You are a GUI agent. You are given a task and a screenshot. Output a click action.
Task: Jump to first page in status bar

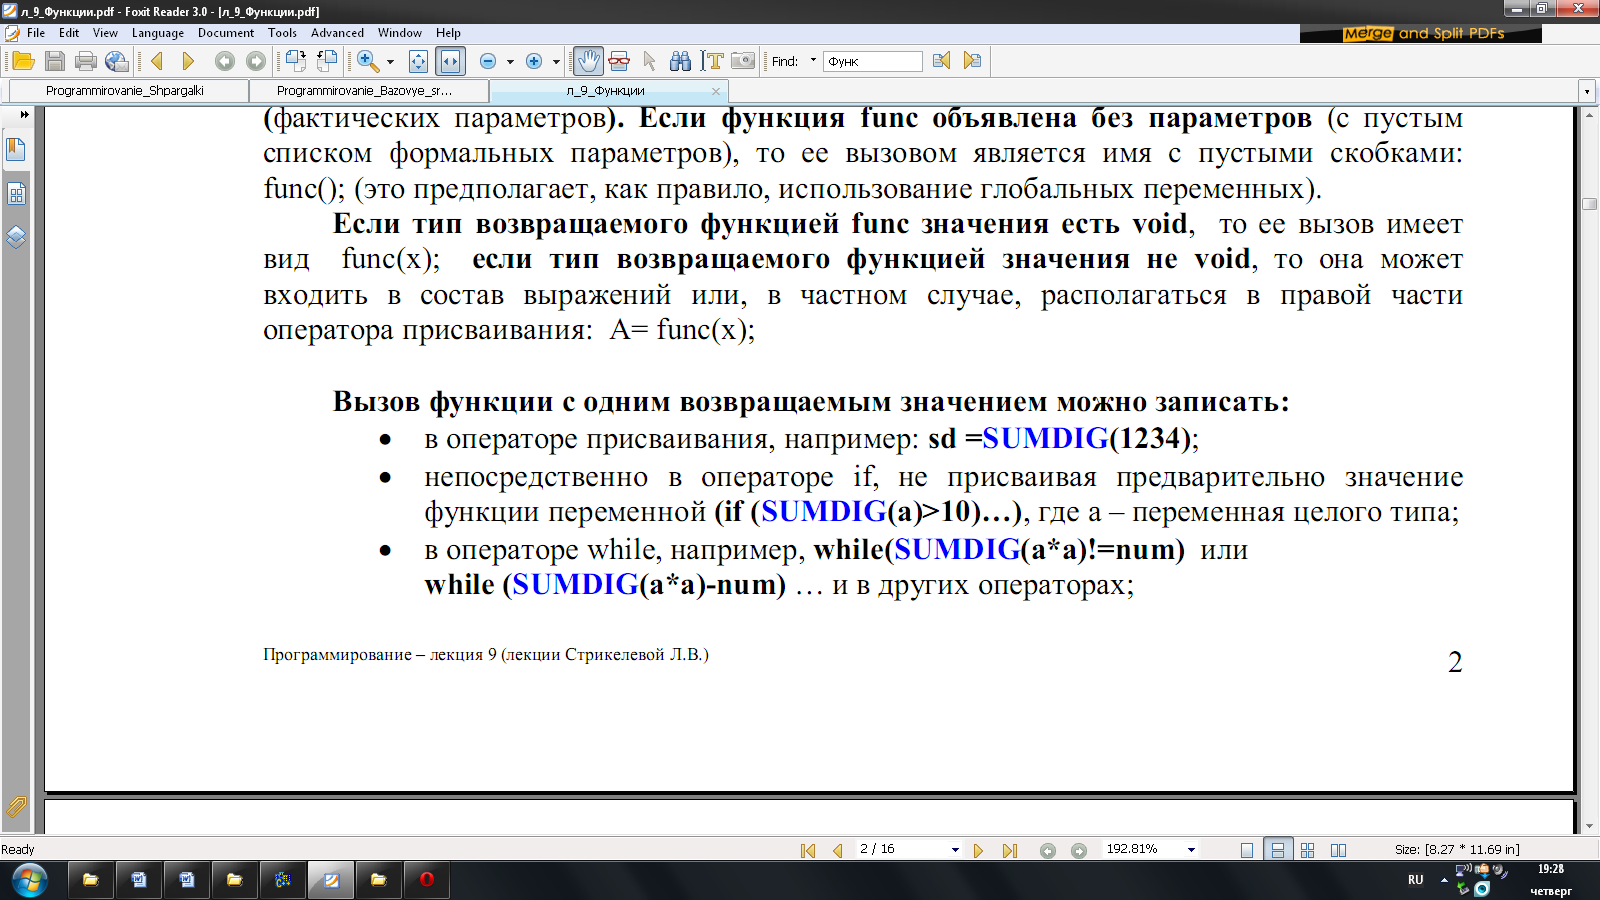click(x=808, y=850)
